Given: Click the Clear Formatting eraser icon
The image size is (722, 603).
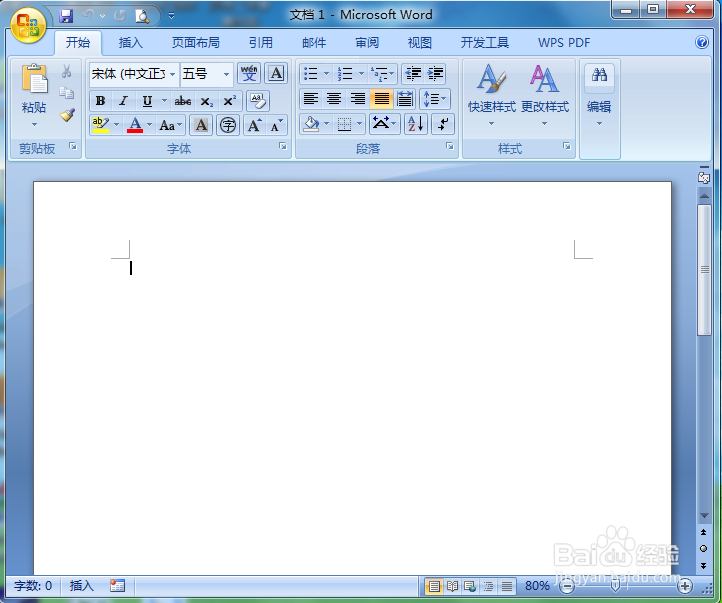Looking at the screenshot, I should pyautogui.click(x=258, y=101).
